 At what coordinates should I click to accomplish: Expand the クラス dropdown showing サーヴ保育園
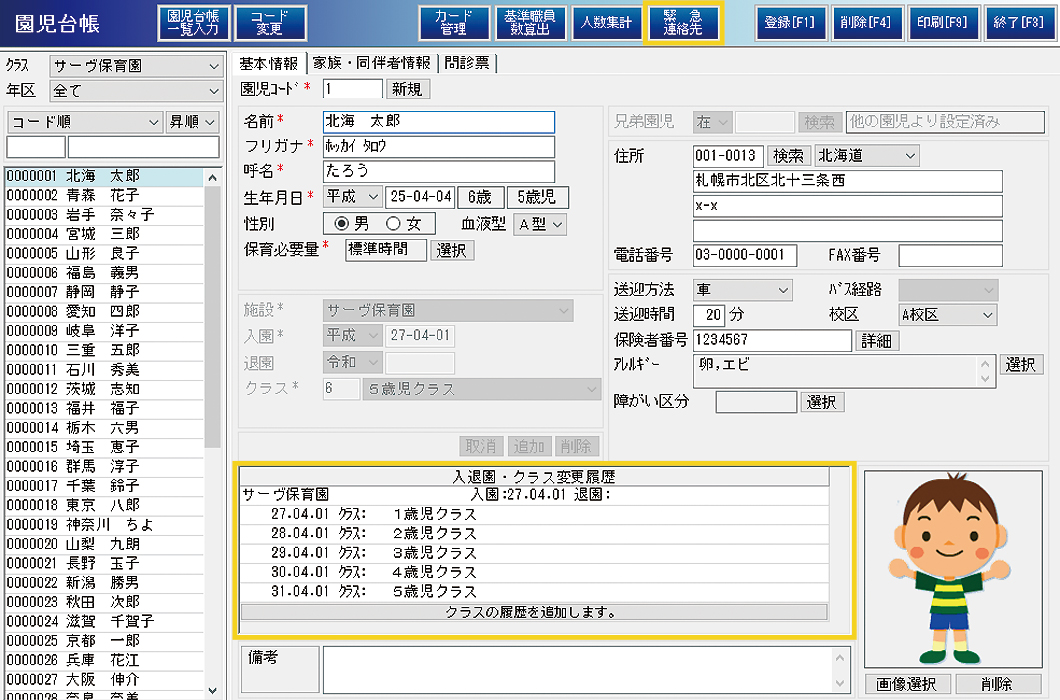coord(137,66)
